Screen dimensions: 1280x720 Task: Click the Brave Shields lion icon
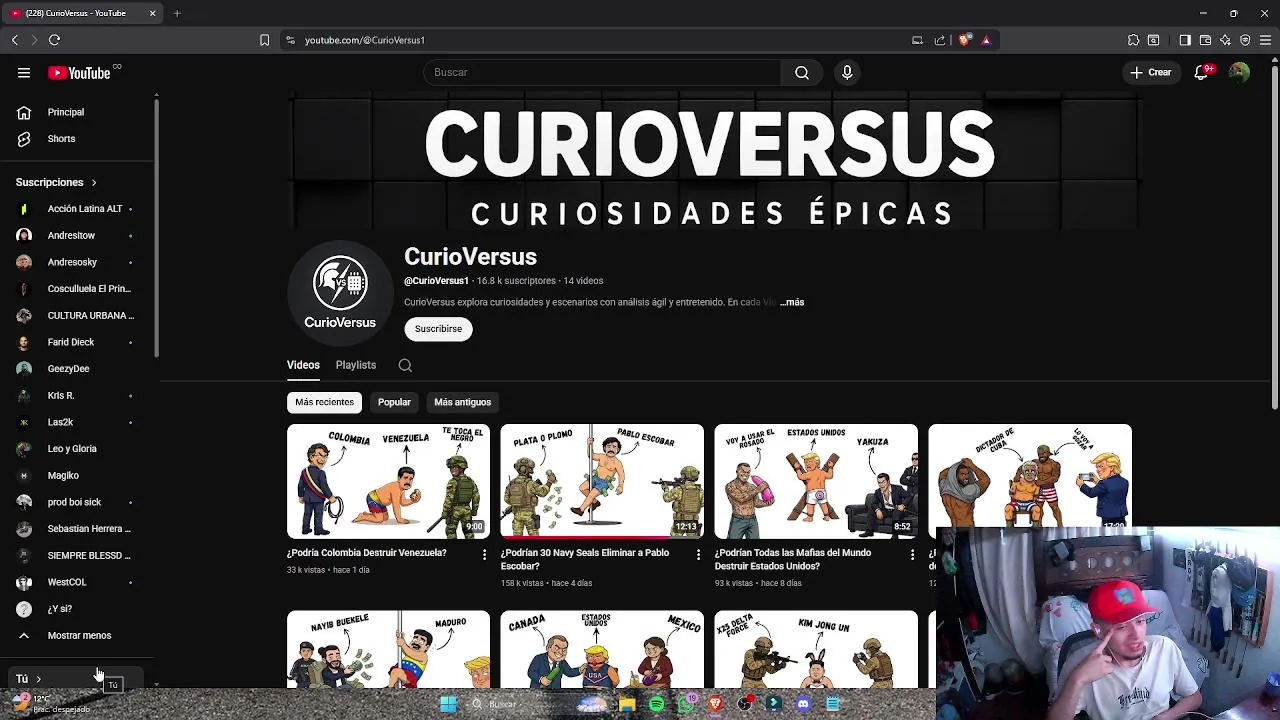click(x=964, y=40)
